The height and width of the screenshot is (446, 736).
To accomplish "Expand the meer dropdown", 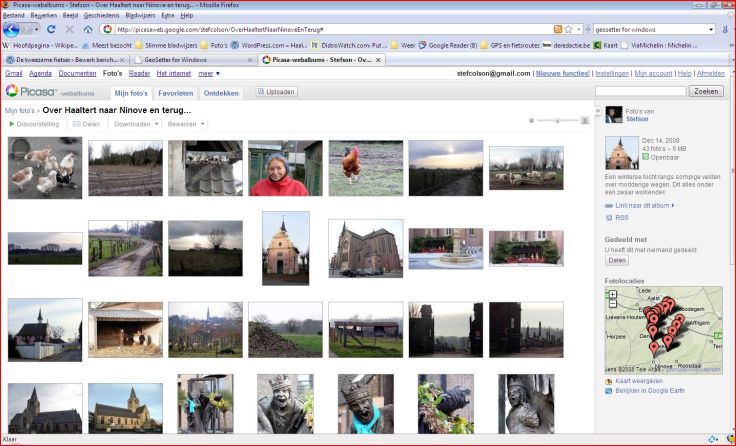I will click(x=209, y=74).
